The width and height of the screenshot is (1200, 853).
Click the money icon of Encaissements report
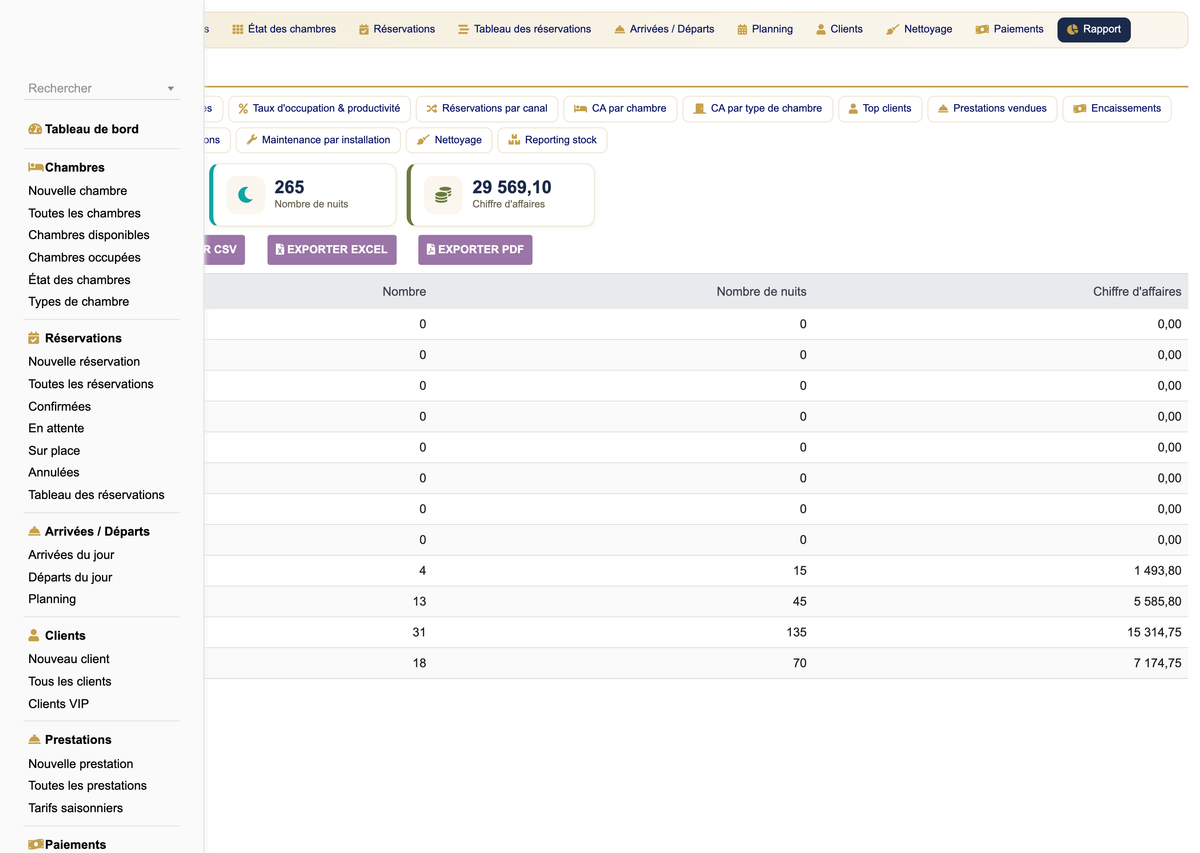click(1080, 108)
